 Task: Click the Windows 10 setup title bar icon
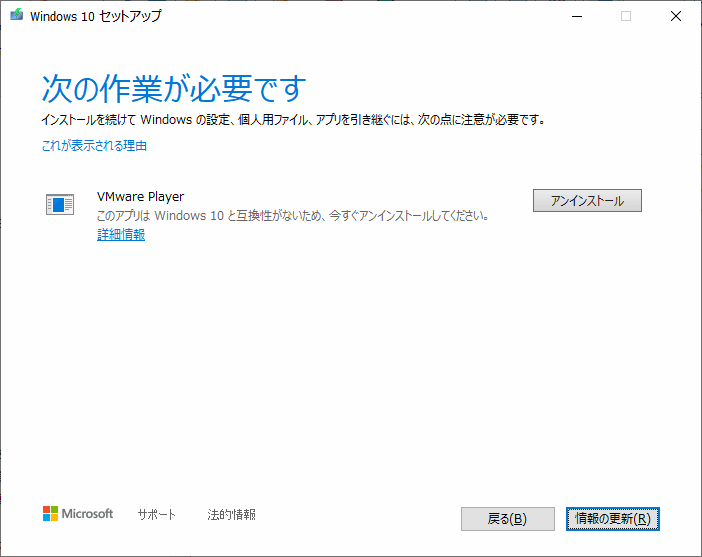pos(17,15)
